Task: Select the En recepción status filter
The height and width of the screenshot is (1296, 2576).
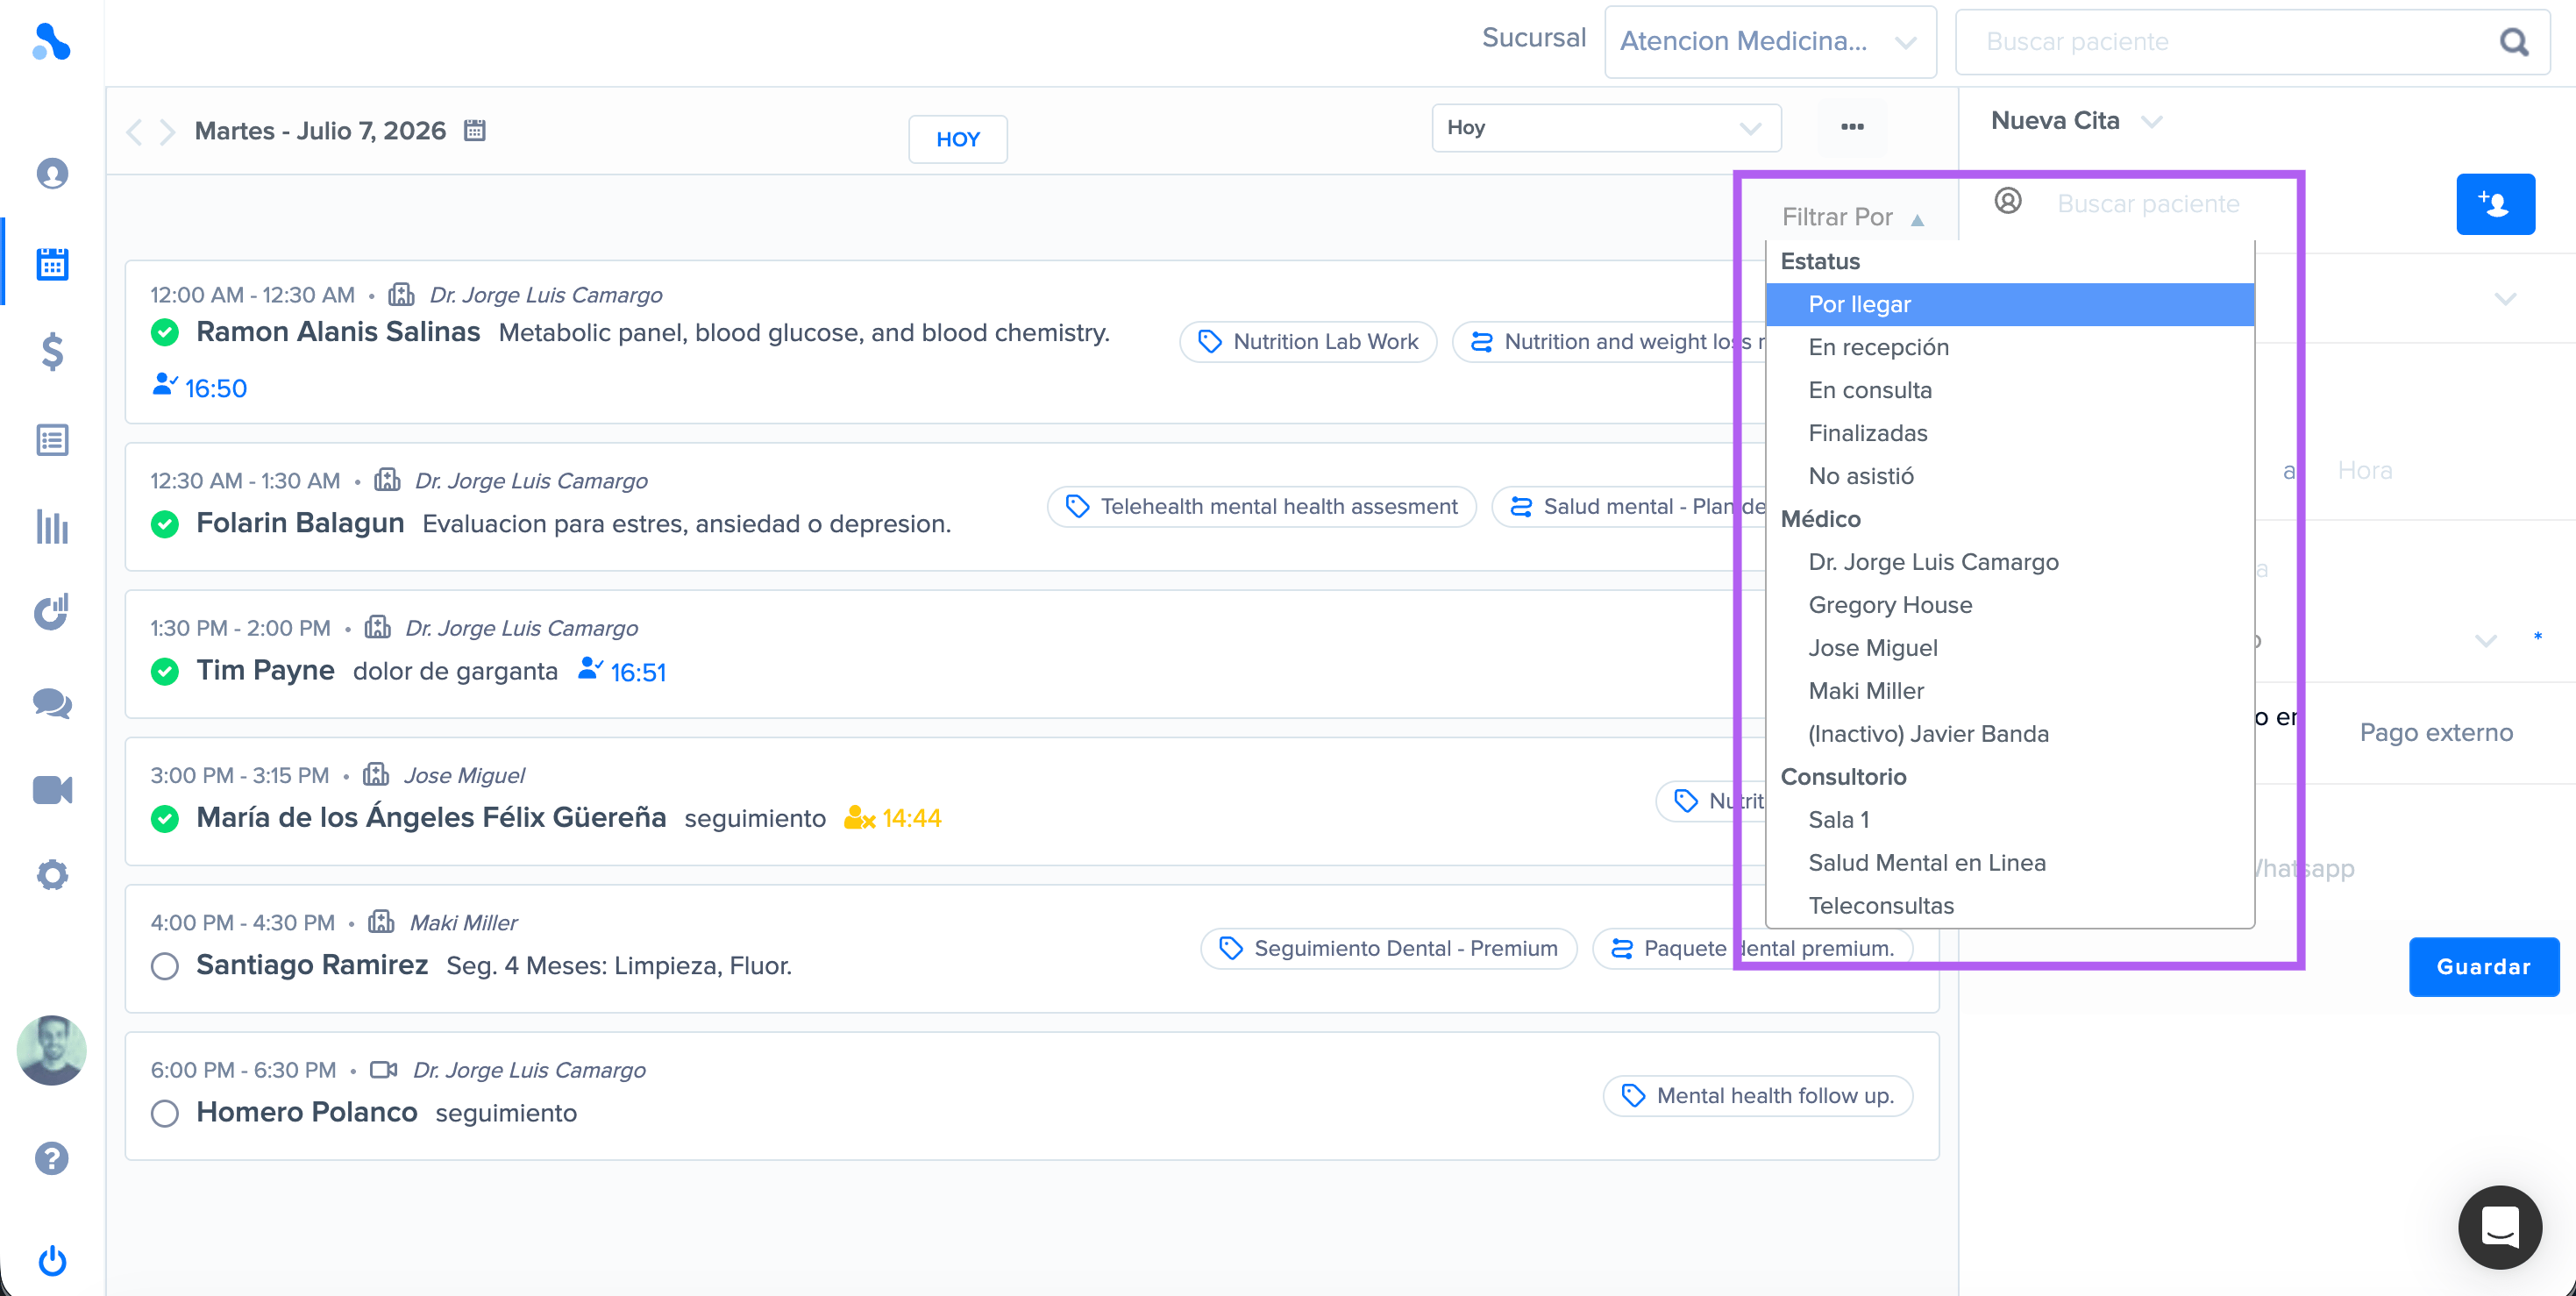Action: pyautogui.click(x=2009, y=347)
